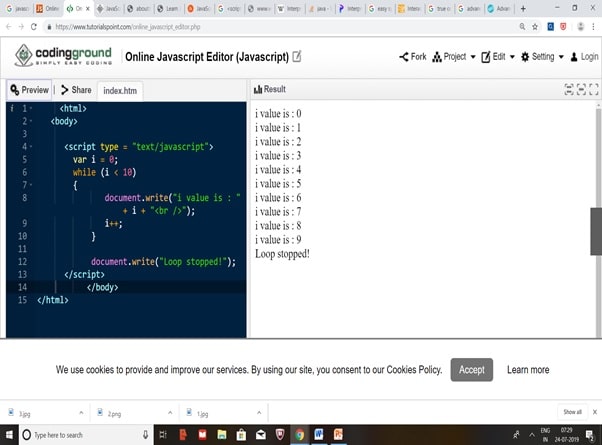Open Mail app from taskbar
Screen dimensions: 602x445
tap(261, 435)
